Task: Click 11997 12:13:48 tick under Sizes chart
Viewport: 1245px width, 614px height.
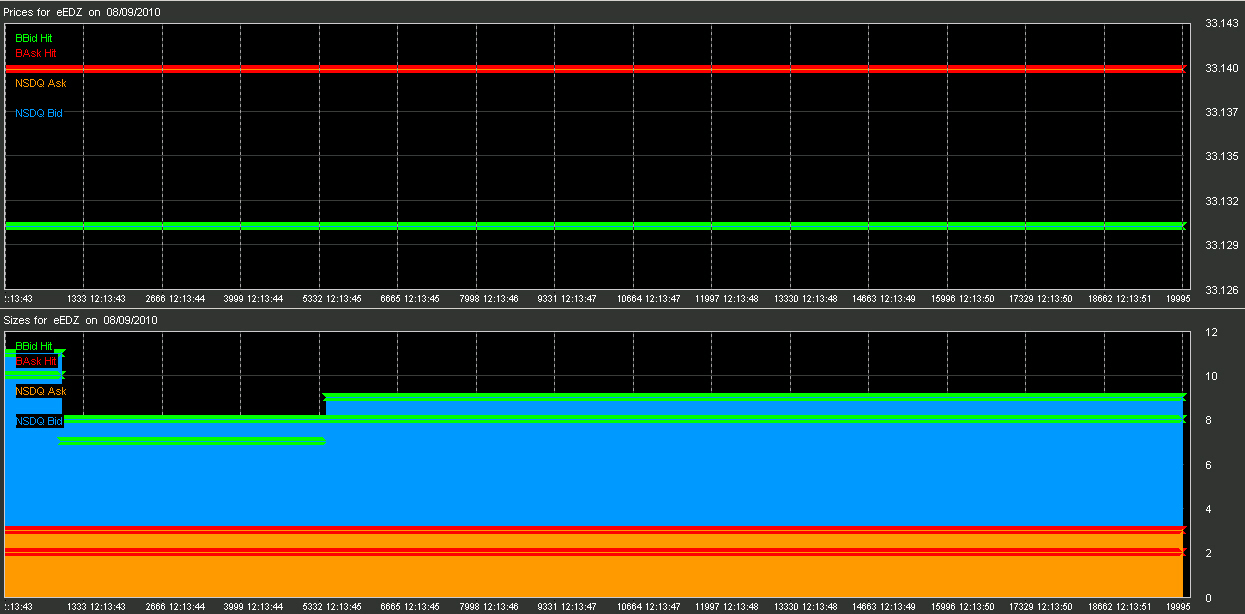Action: click(726, 606)
